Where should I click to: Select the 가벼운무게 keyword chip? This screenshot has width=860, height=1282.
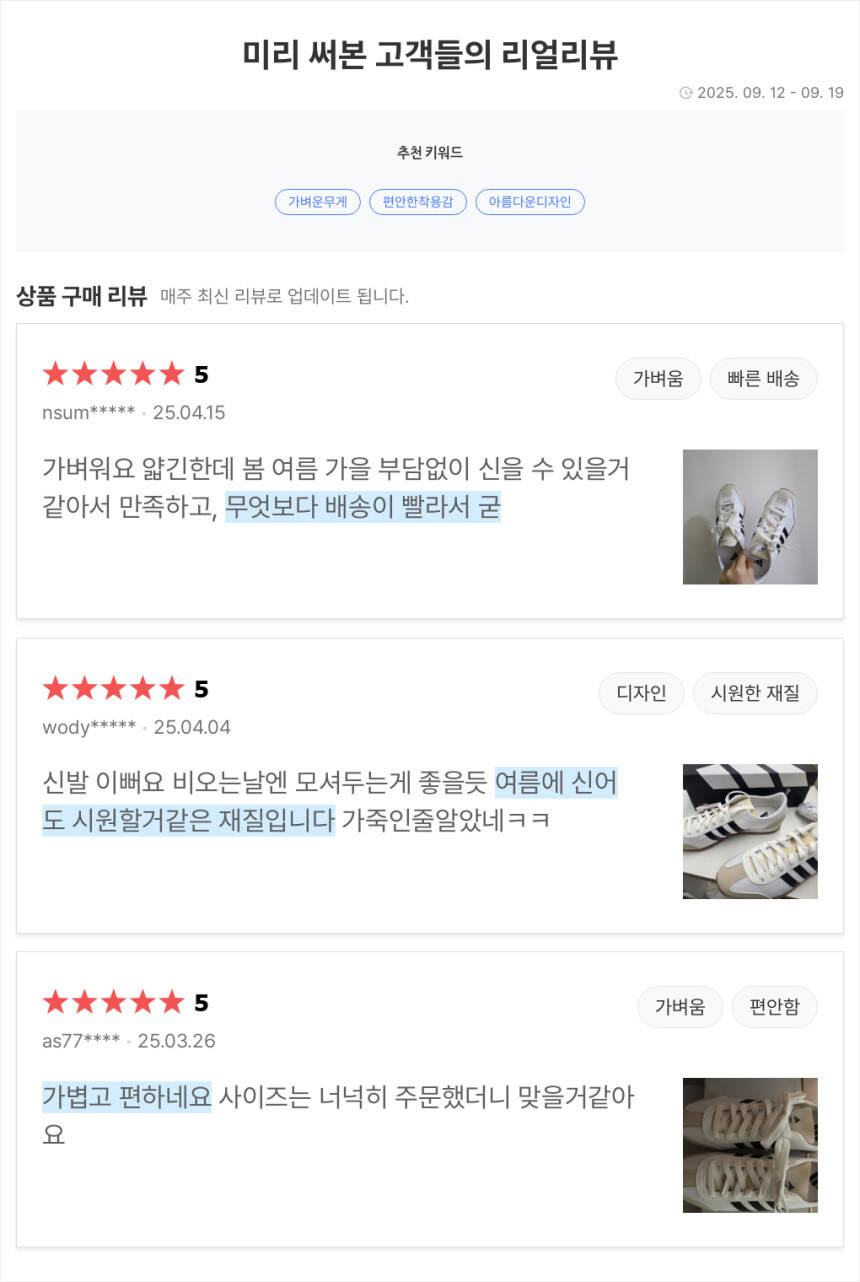click(x=317, y=202)
